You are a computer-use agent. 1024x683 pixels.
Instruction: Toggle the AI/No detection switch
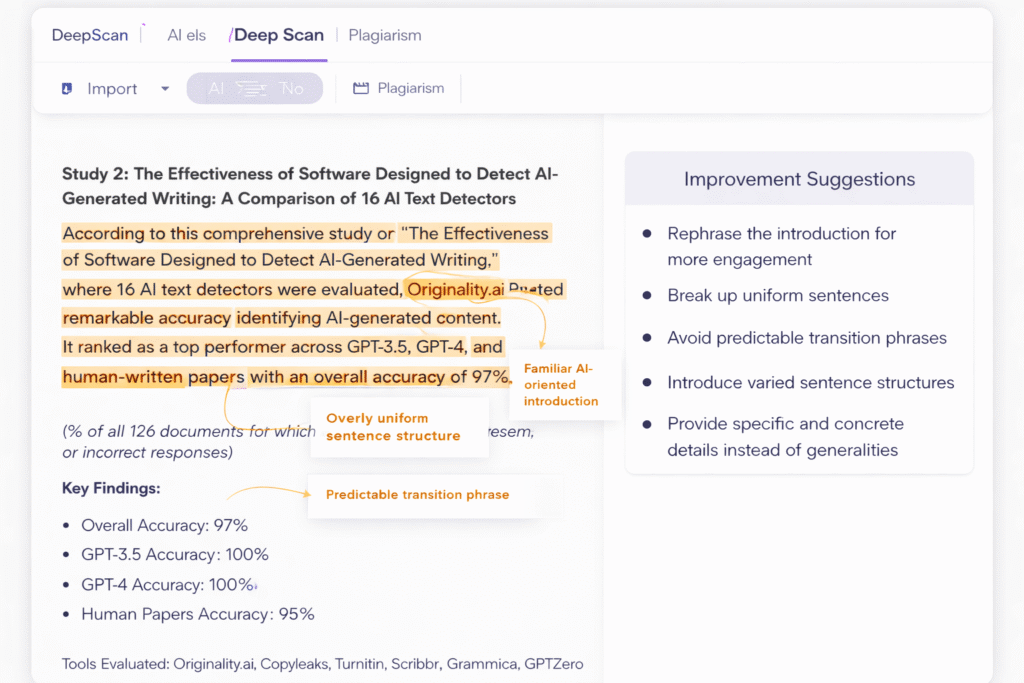[x=254, y=88]
